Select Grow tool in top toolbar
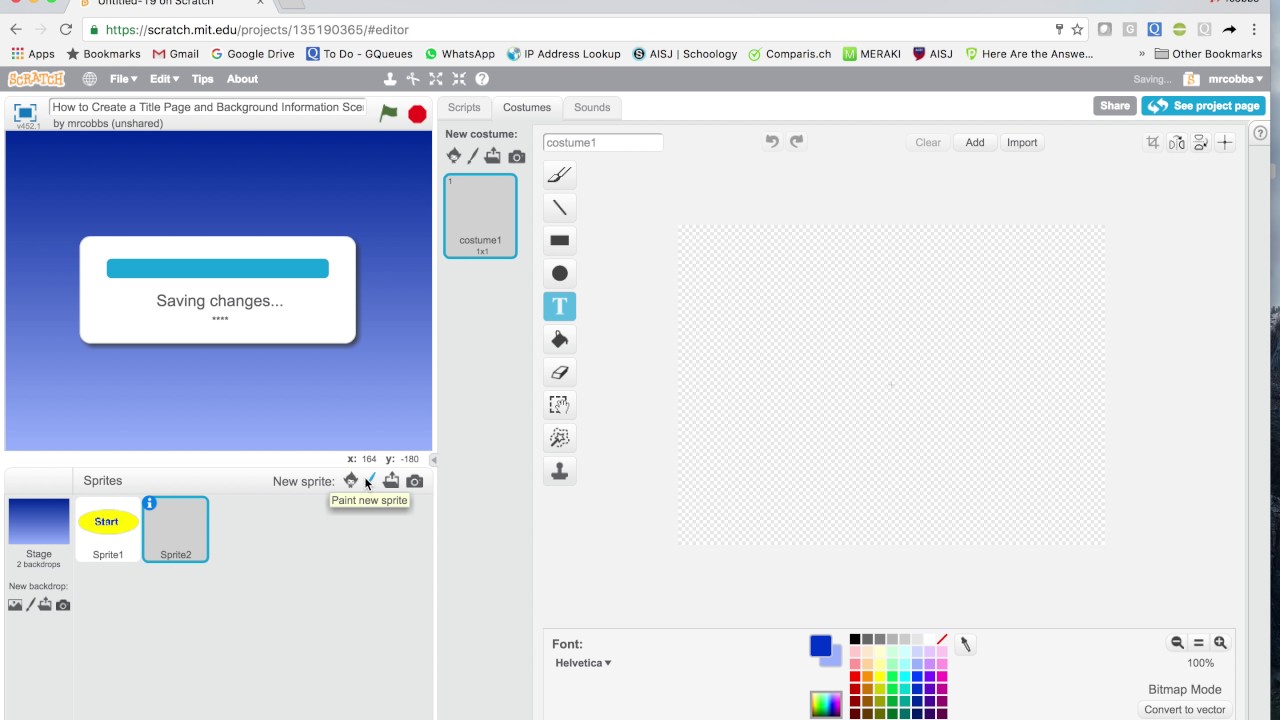The height and width of the screenshot is (720, 1280). point(436,79)
